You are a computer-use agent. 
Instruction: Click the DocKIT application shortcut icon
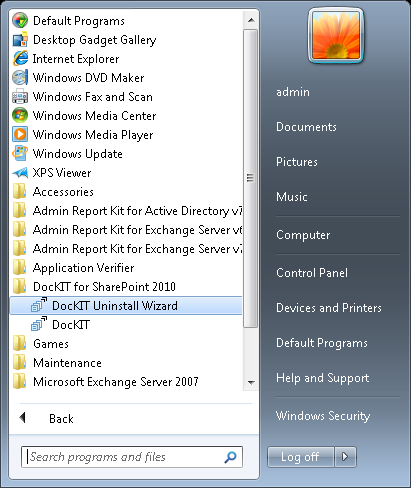39,324
